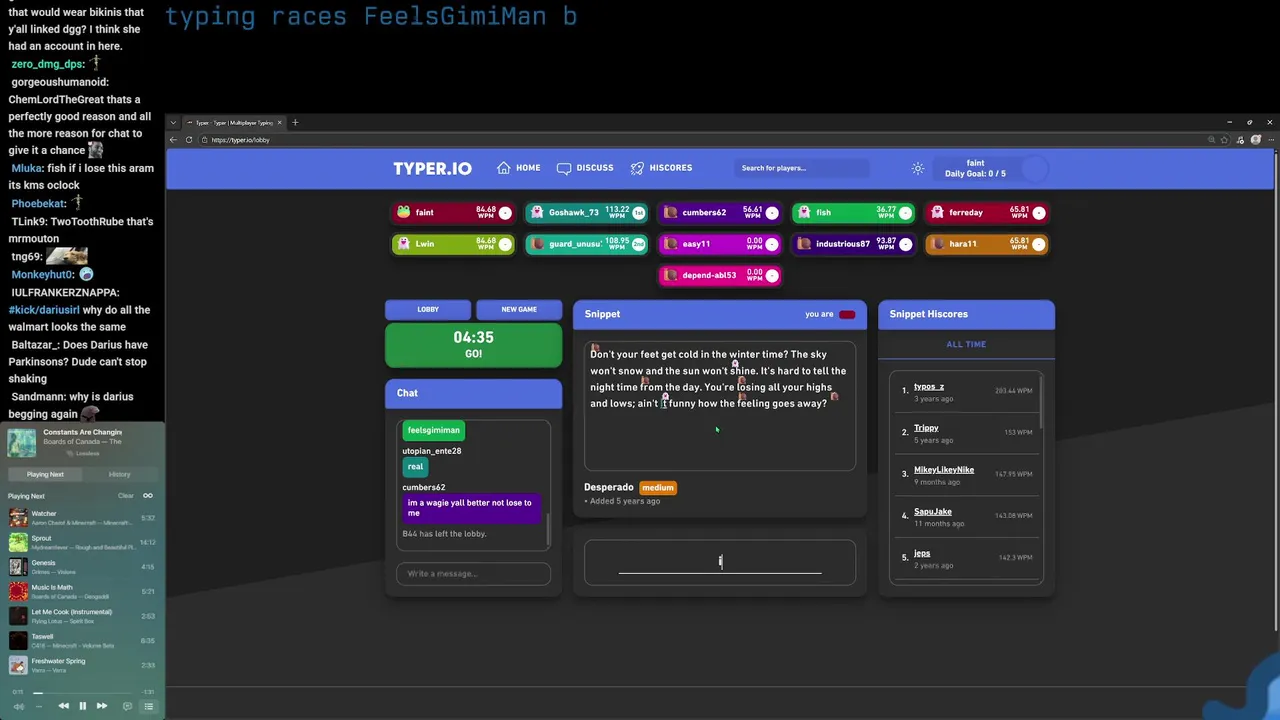Open the browser tab list dropdown
This screenshot has height=720, width=1280.
point(173,123)
